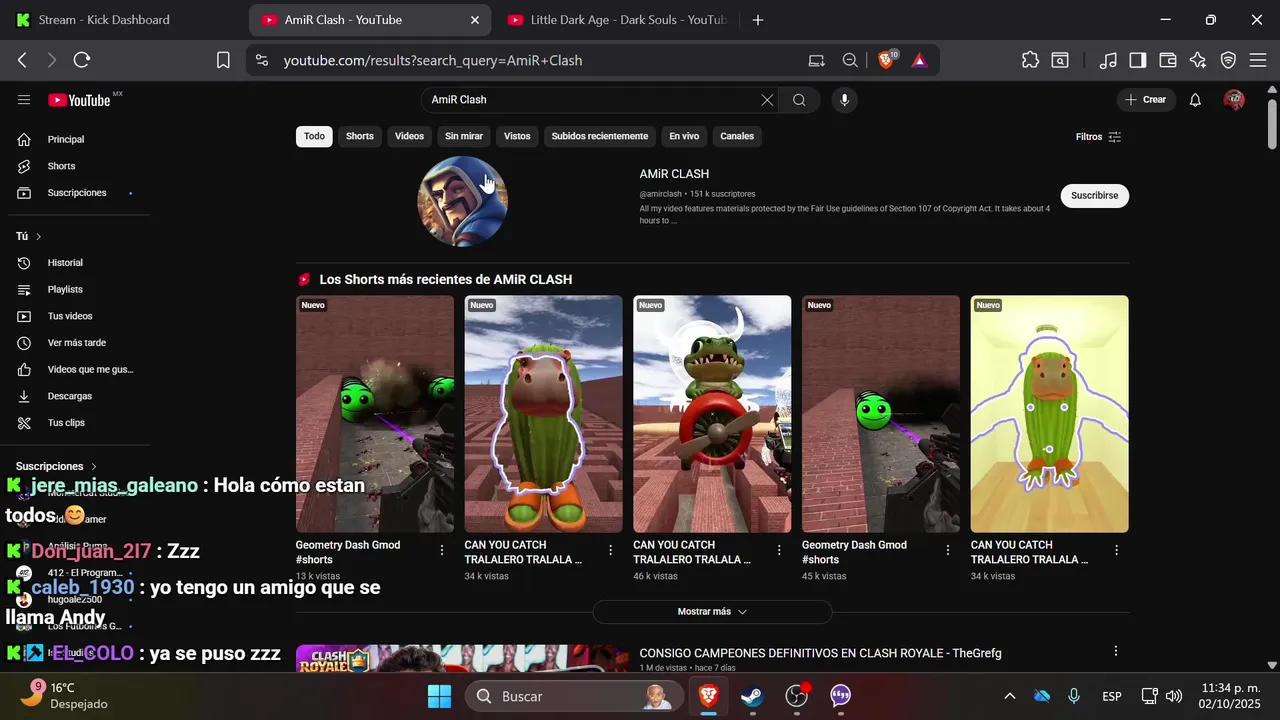Open the Brave Rewards triangle icon
The height and width of the screenshot is (720, 1280).
click(x=919, y=60)
